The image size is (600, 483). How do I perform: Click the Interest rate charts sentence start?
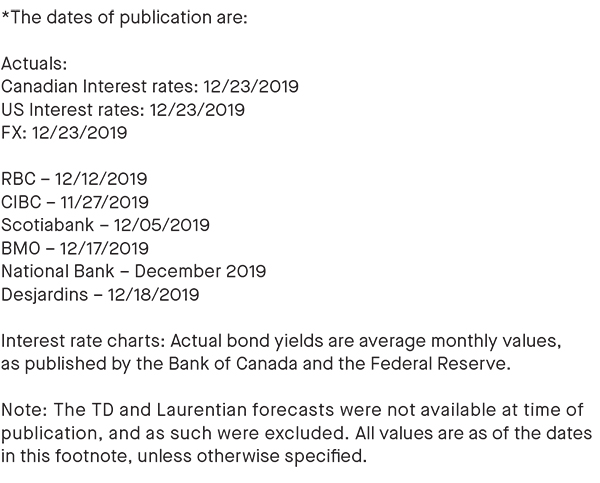coord(83,341)
